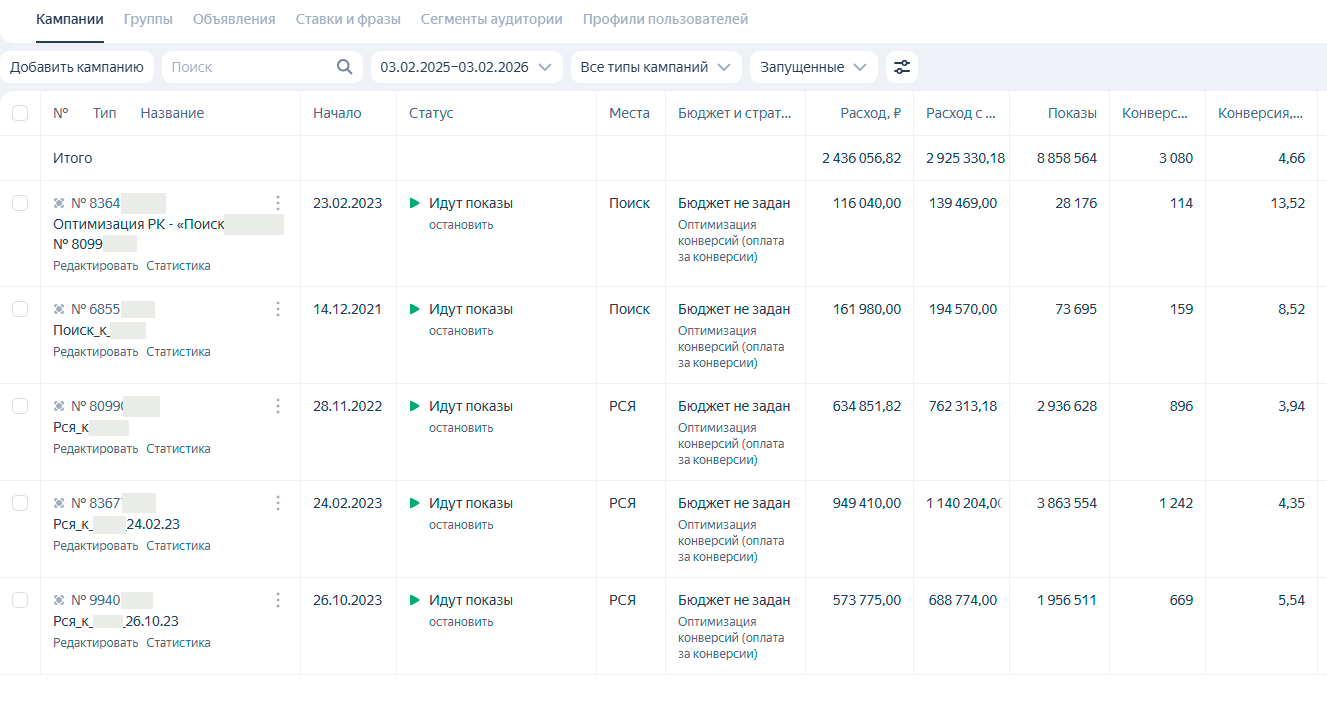Tick the checkbox for campaign № 6855

[x=20, y=309]
